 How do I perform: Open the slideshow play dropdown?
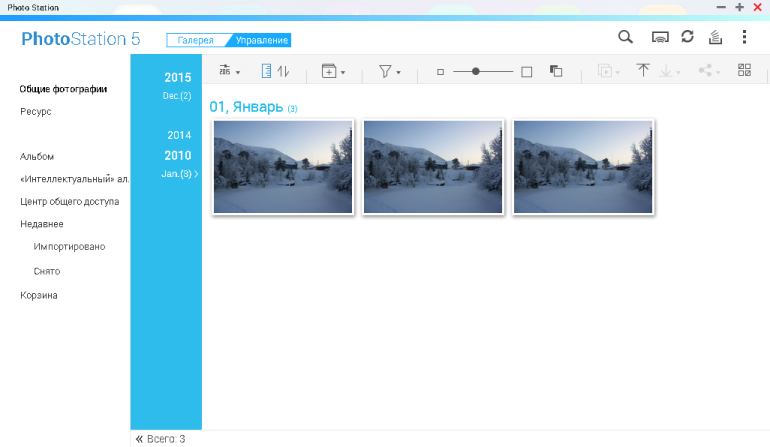click(608, 71)
